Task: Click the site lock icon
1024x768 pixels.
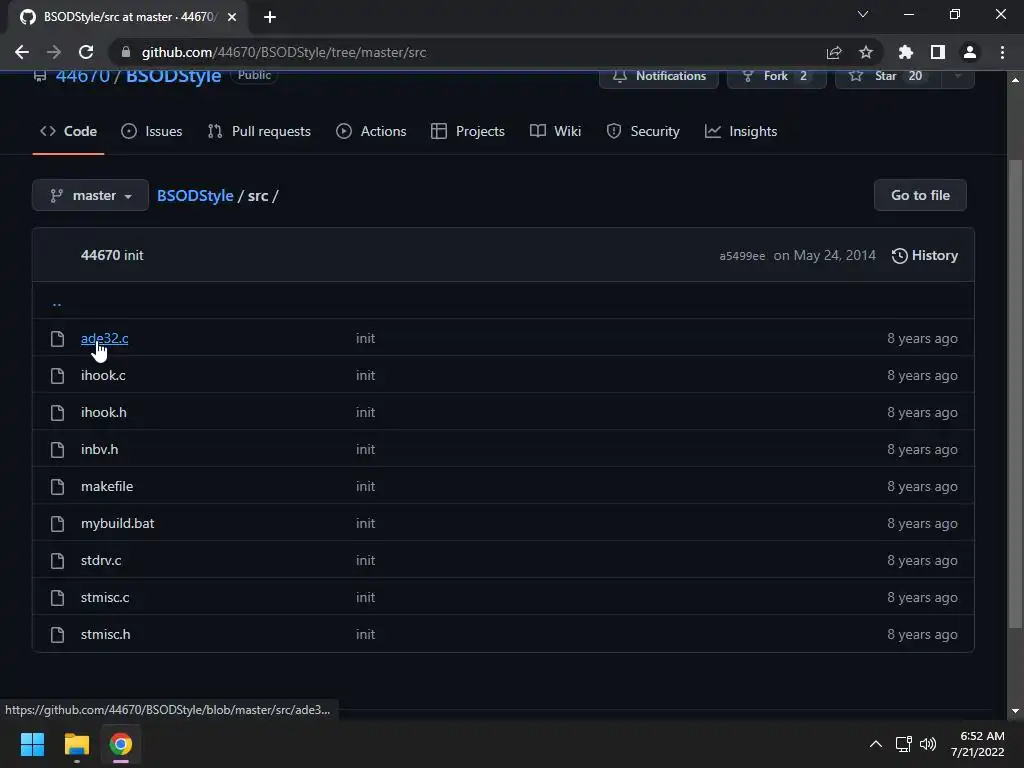Action: 126,52
